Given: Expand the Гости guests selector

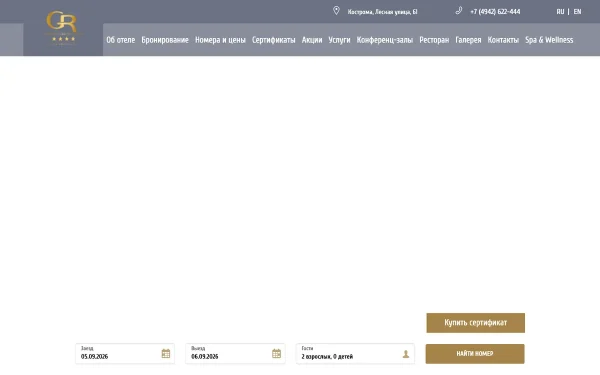Looking at the screenshot, I should (x=355, y=354).
